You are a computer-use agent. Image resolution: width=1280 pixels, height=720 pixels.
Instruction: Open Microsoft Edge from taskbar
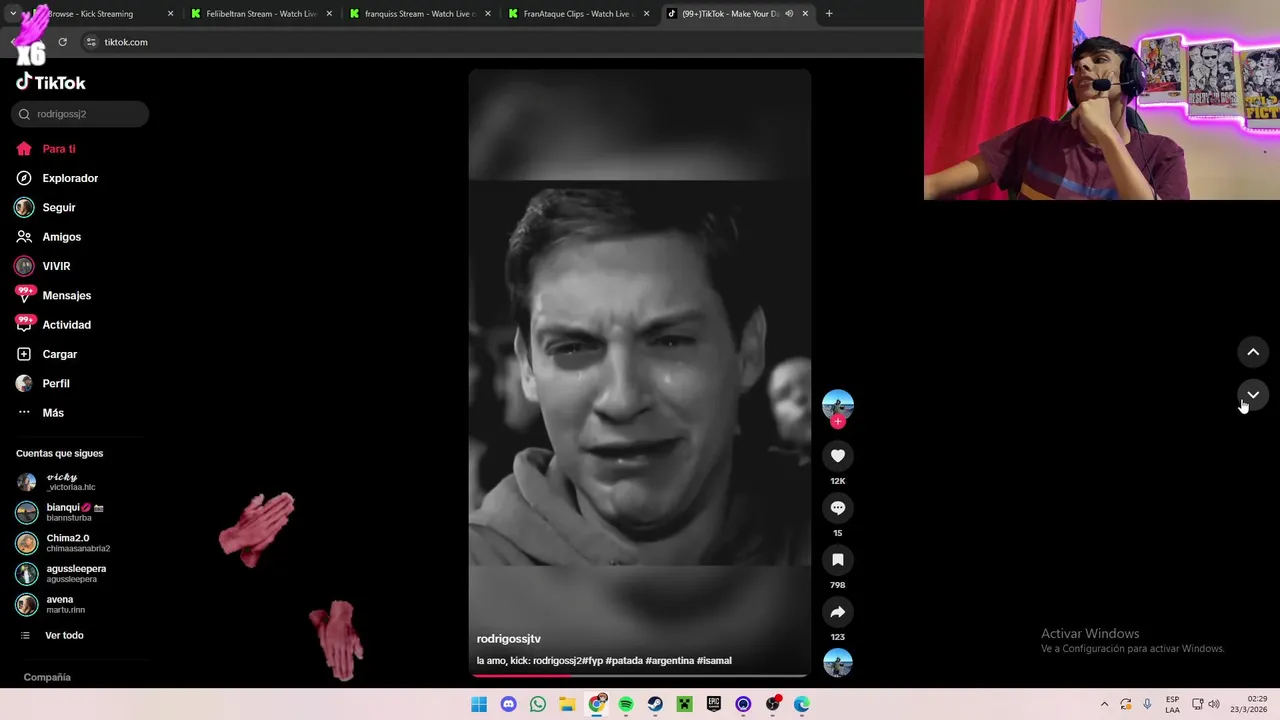click(x=802, y=704)
